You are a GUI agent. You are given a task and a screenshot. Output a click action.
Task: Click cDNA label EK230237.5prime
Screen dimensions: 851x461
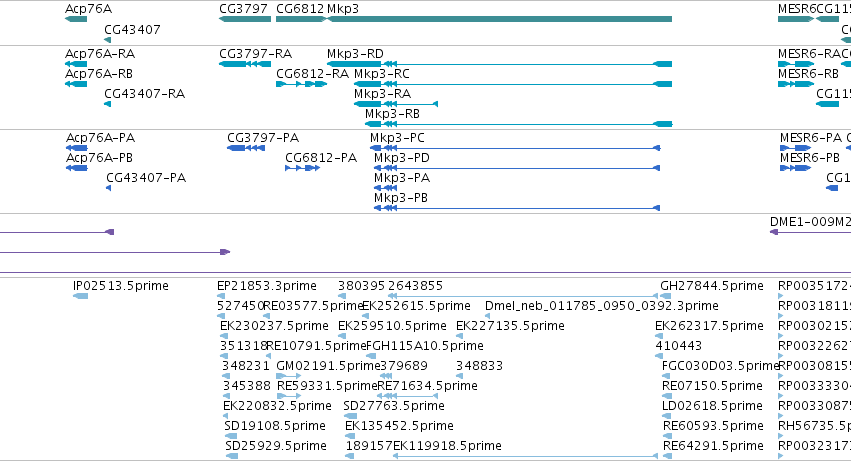point(274,326)
